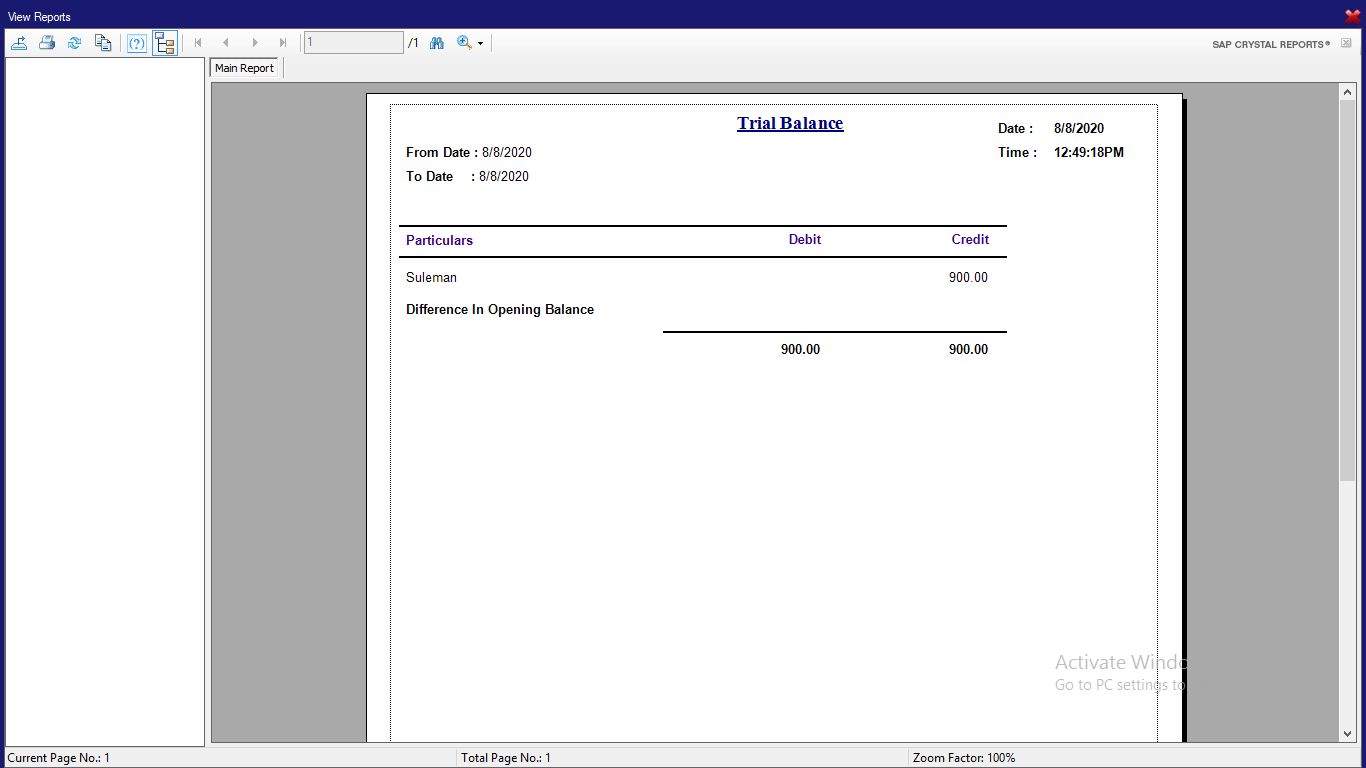Click the zoom magnifier icon

point(464,43)
